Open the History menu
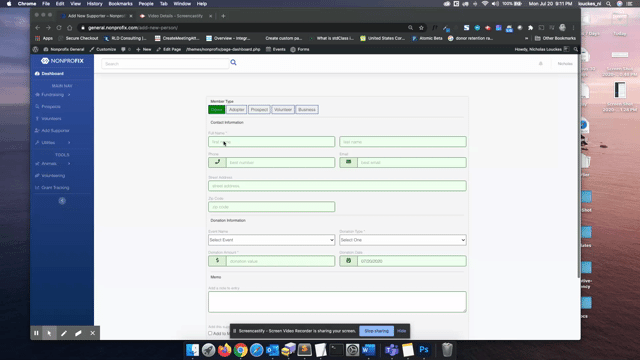 94,4
